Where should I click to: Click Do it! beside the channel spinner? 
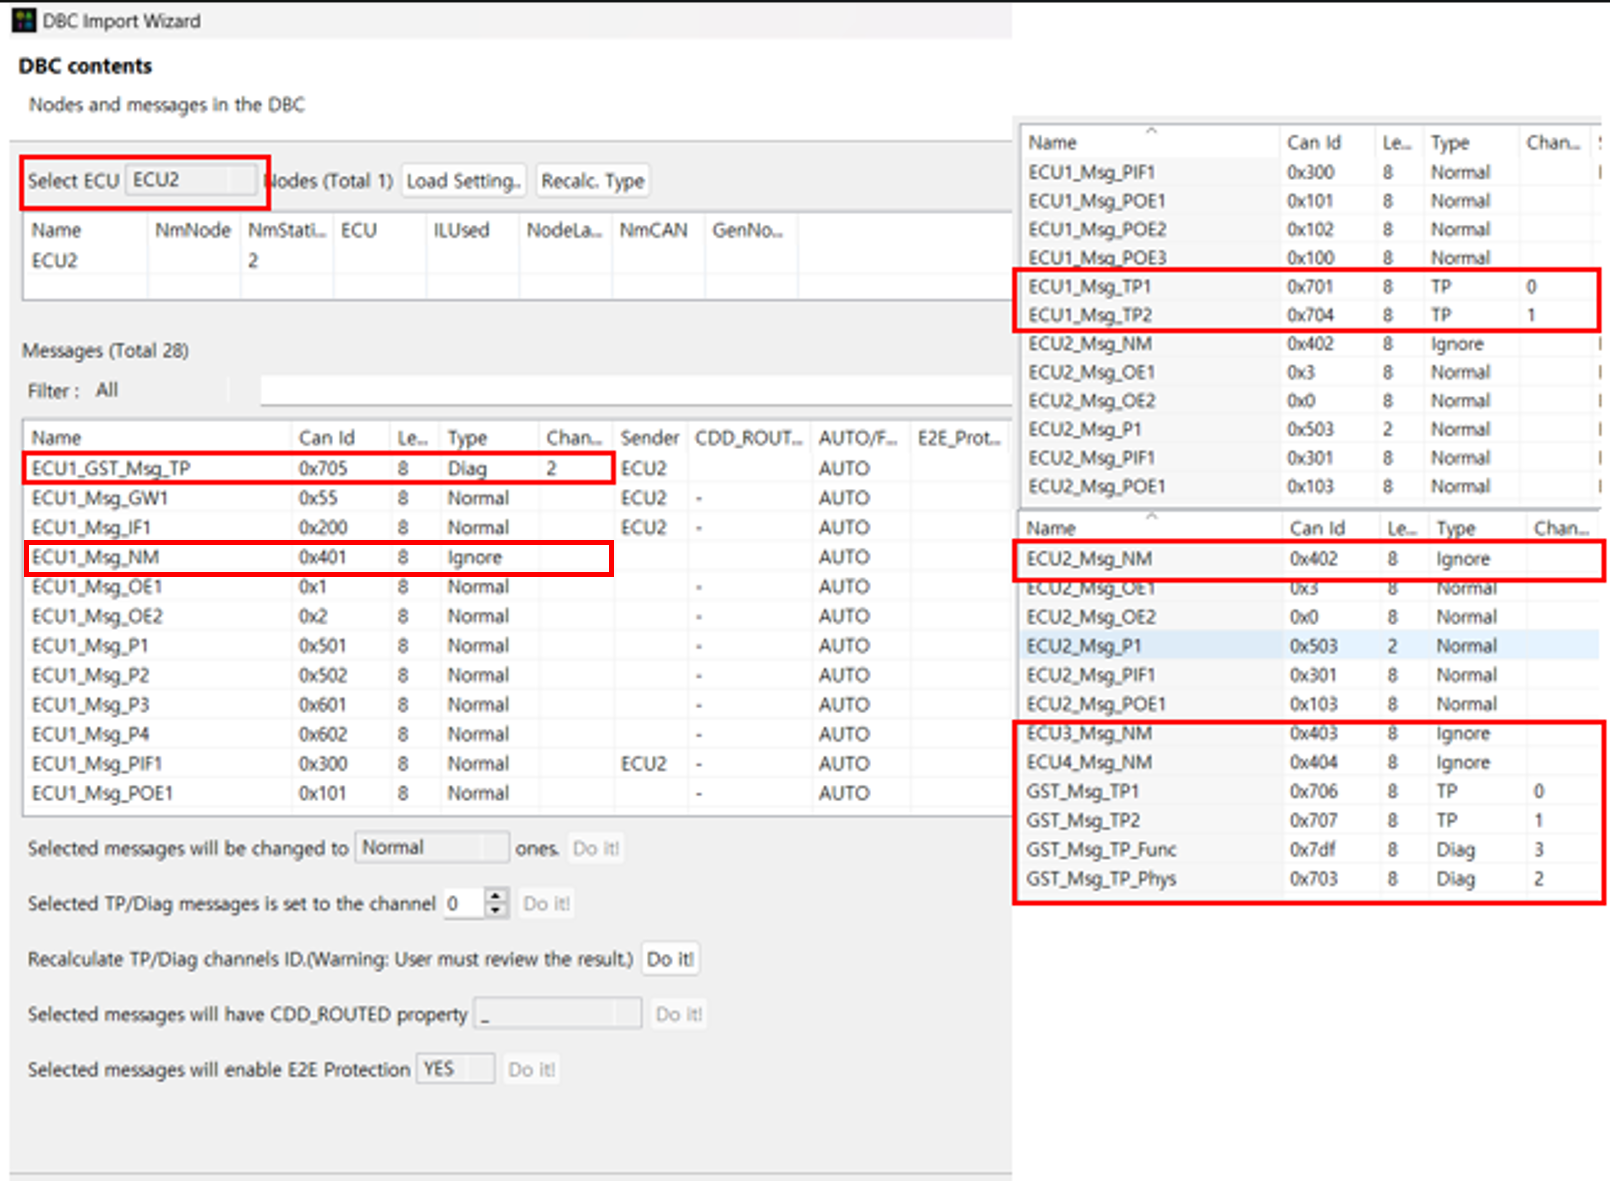546,903
